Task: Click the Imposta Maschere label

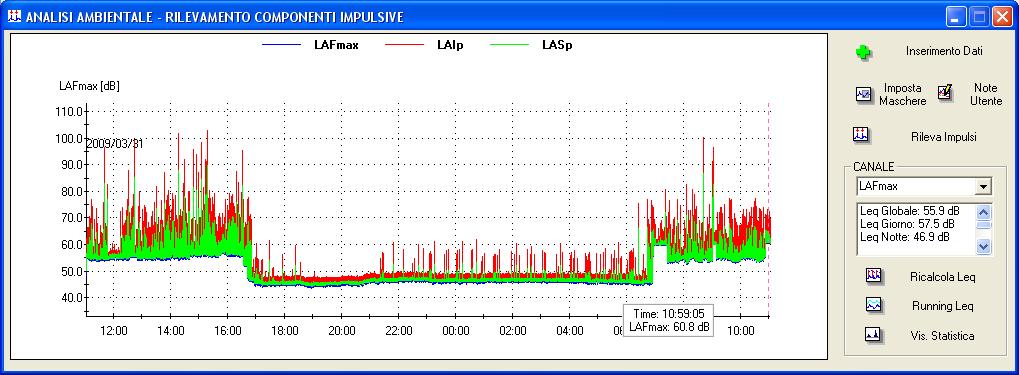Action: [x=903, y=95]
